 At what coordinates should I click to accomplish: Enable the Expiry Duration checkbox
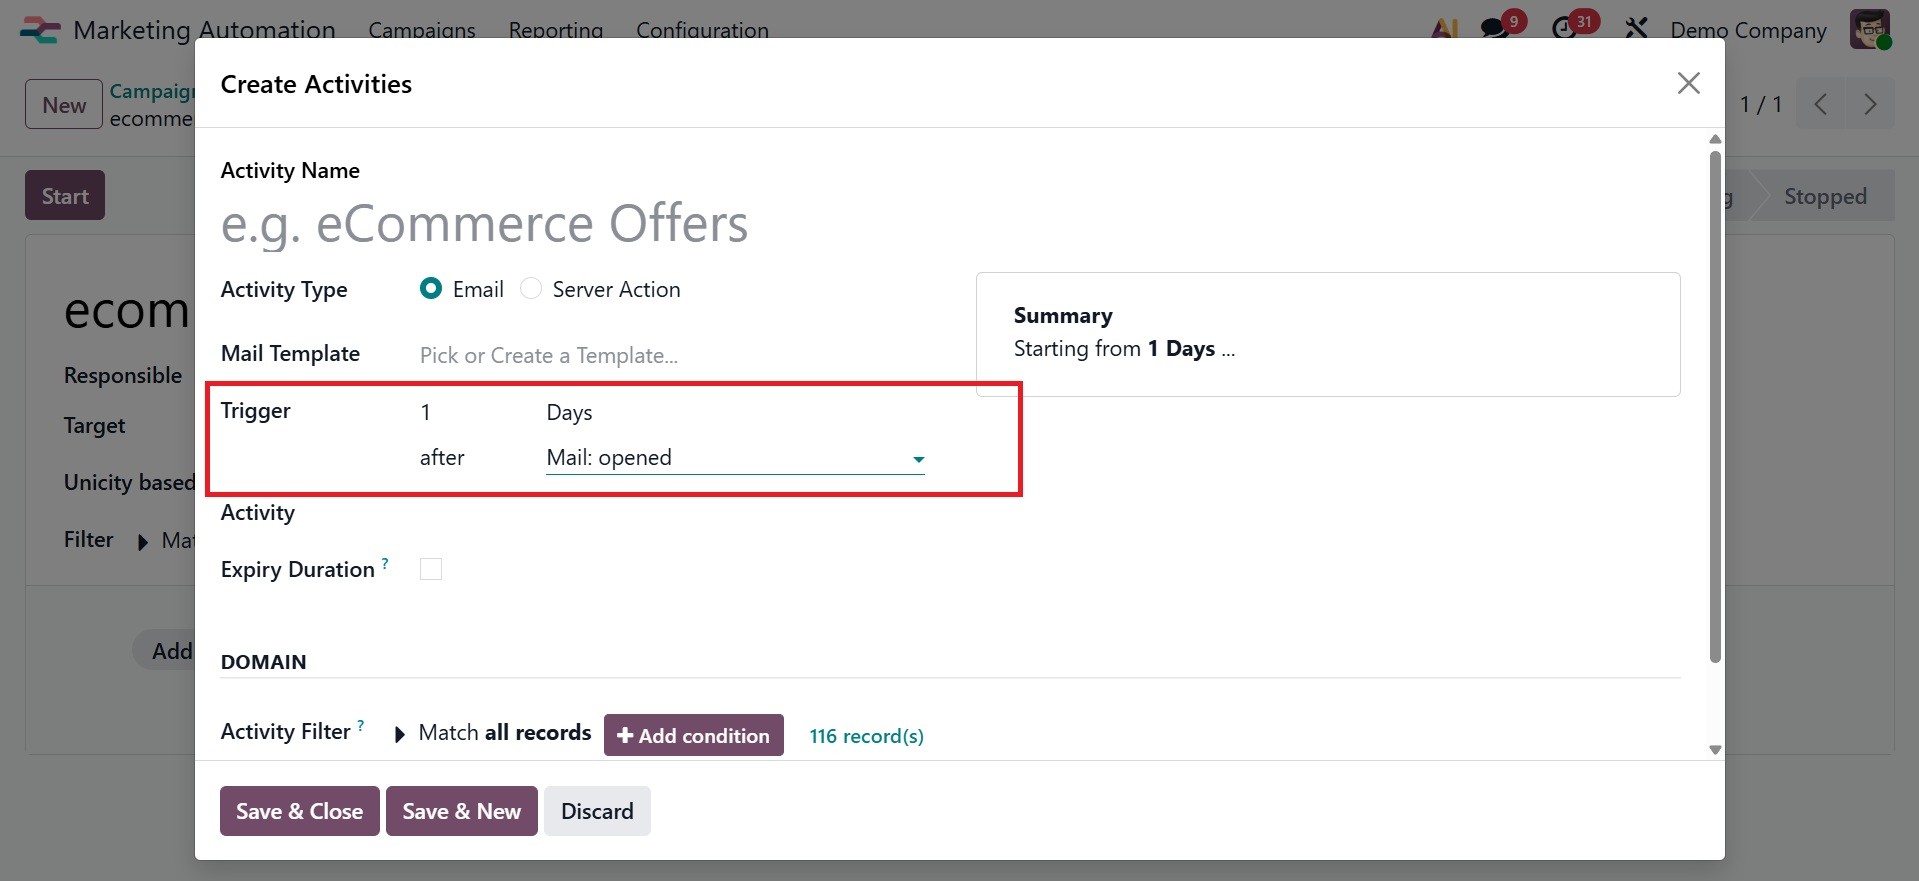[x=431, y=569]
